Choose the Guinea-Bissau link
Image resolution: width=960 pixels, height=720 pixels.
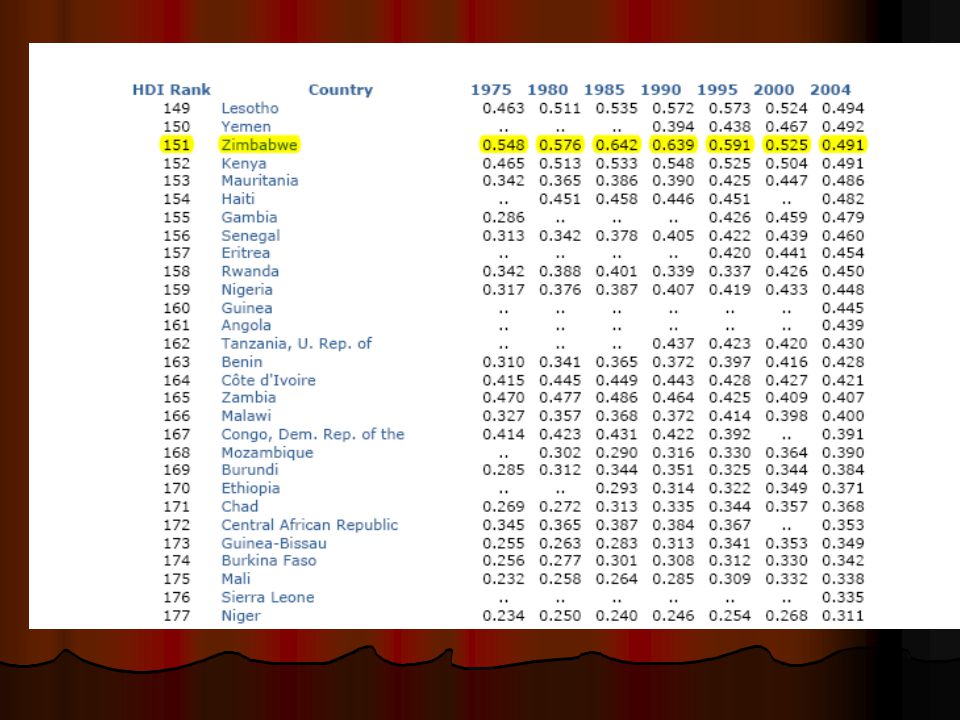pyautogui.click(x=274, y=543)
